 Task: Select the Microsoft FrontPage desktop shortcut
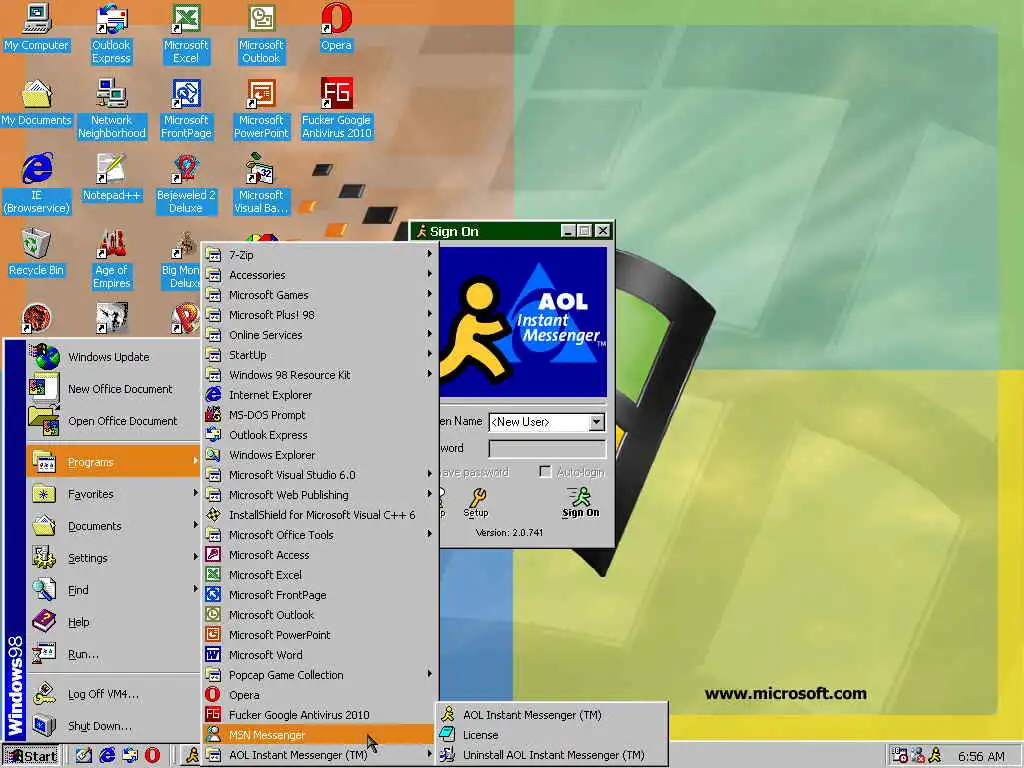186,109
